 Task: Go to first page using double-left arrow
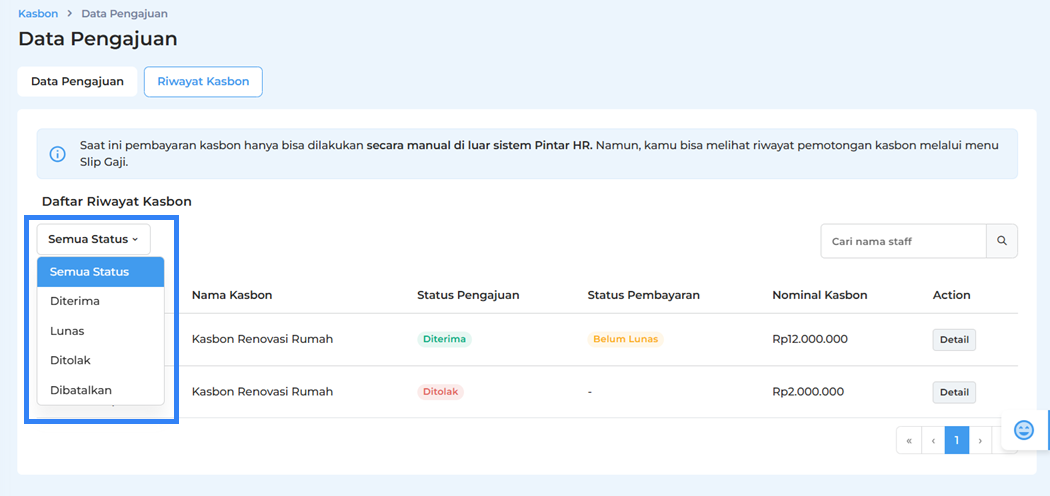click(908, 440)
